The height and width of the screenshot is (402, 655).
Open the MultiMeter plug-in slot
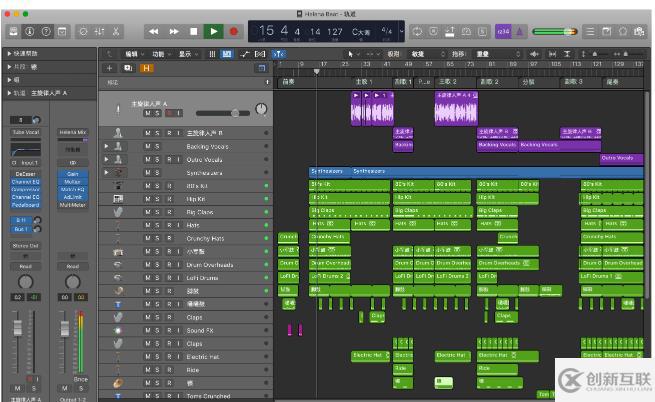click(73, 205)
